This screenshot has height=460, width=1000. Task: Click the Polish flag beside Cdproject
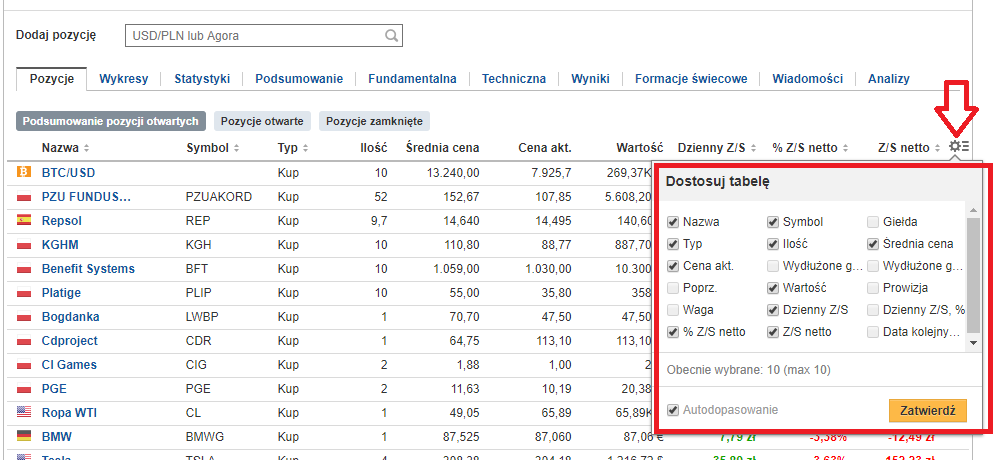click(24, 341)
